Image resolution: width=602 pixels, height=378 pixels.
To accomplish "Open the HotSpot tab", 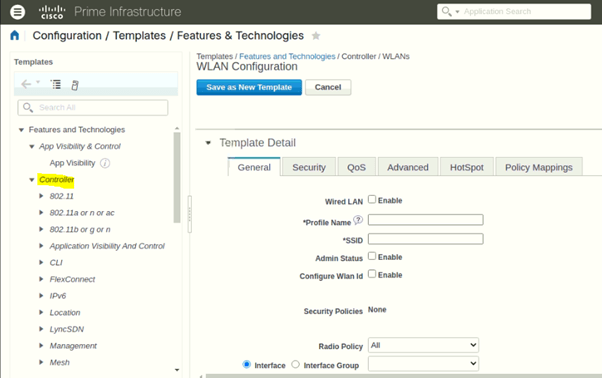I will click(x=467, y=167).
